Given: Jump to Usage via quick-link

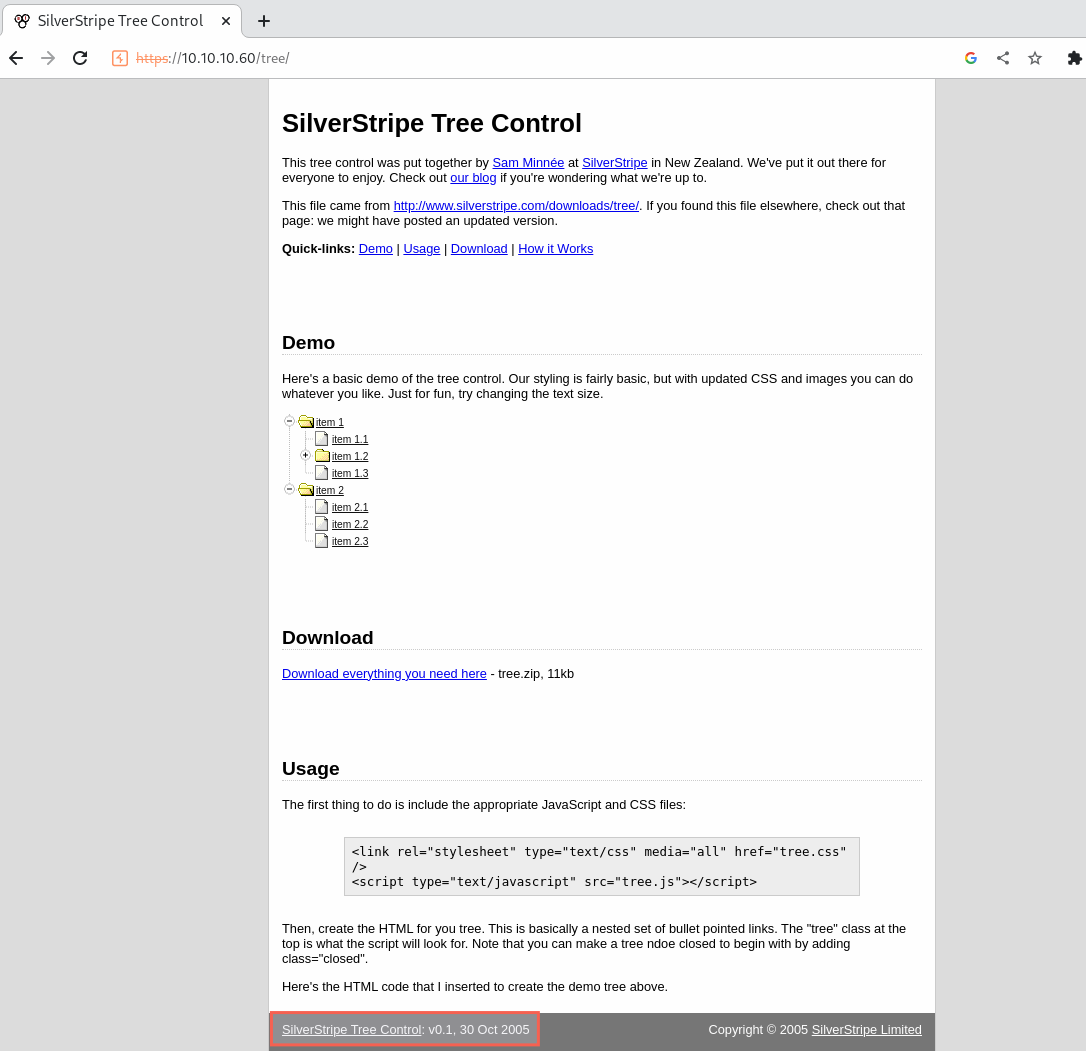Looking at the screenshot, I should [x=421, y=249].
